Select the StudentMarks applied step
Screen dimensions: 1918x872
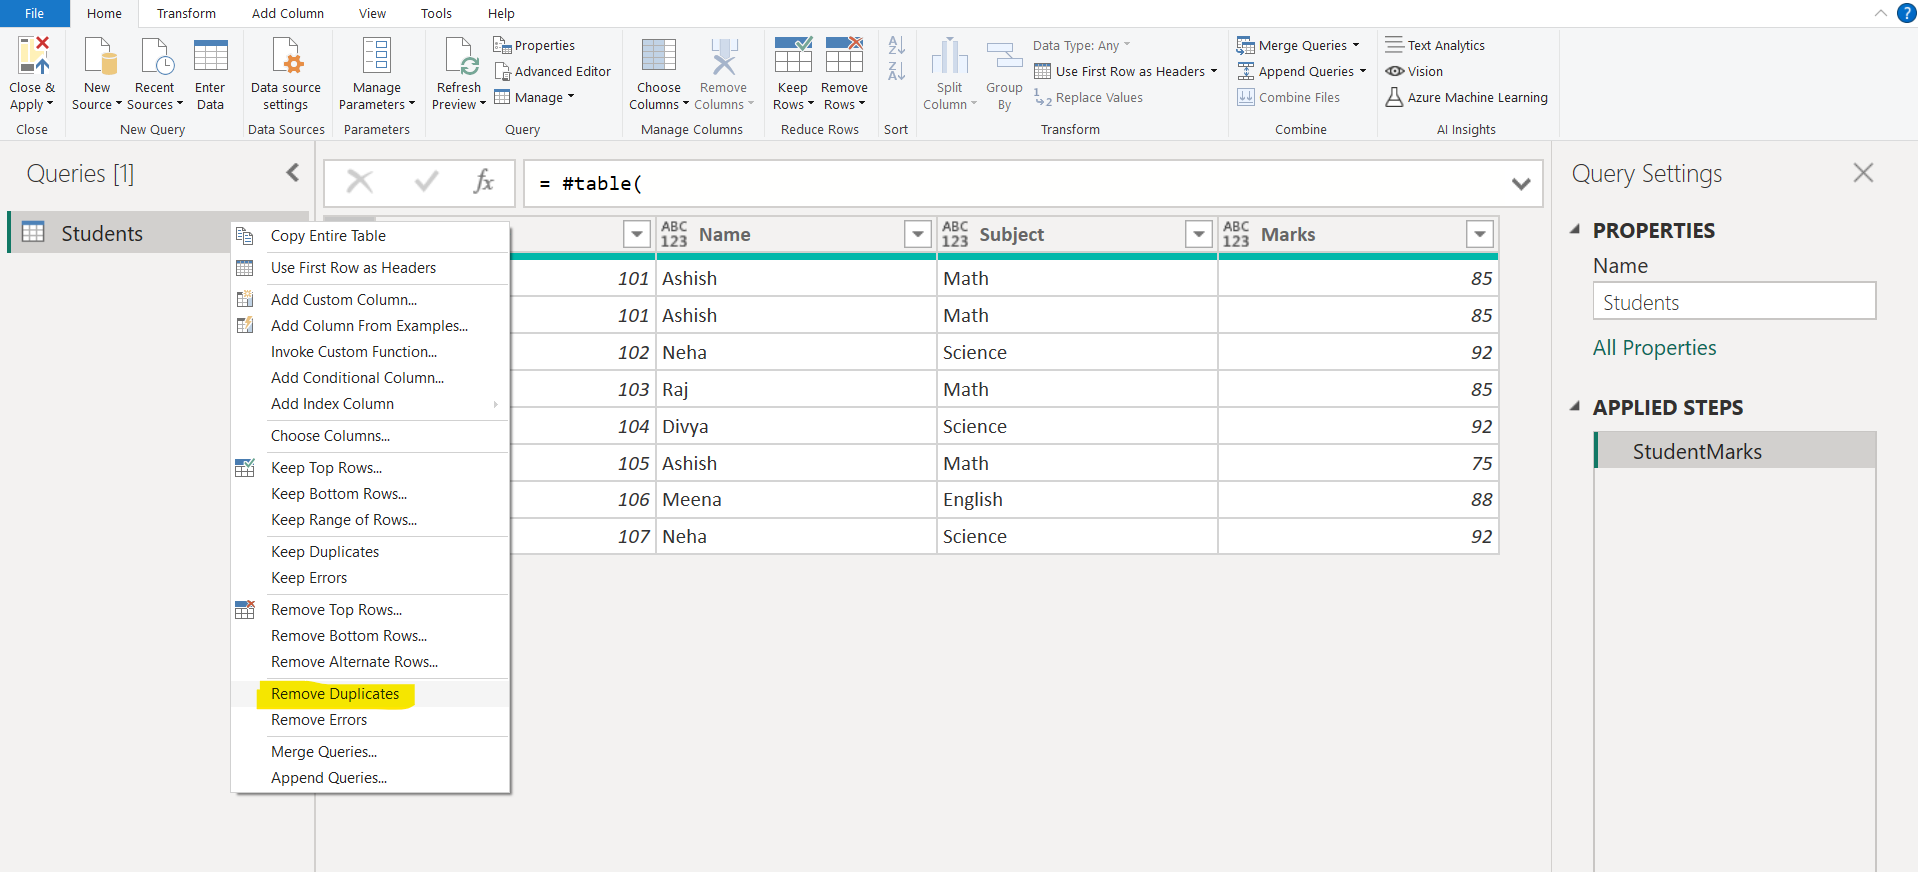1697,452
